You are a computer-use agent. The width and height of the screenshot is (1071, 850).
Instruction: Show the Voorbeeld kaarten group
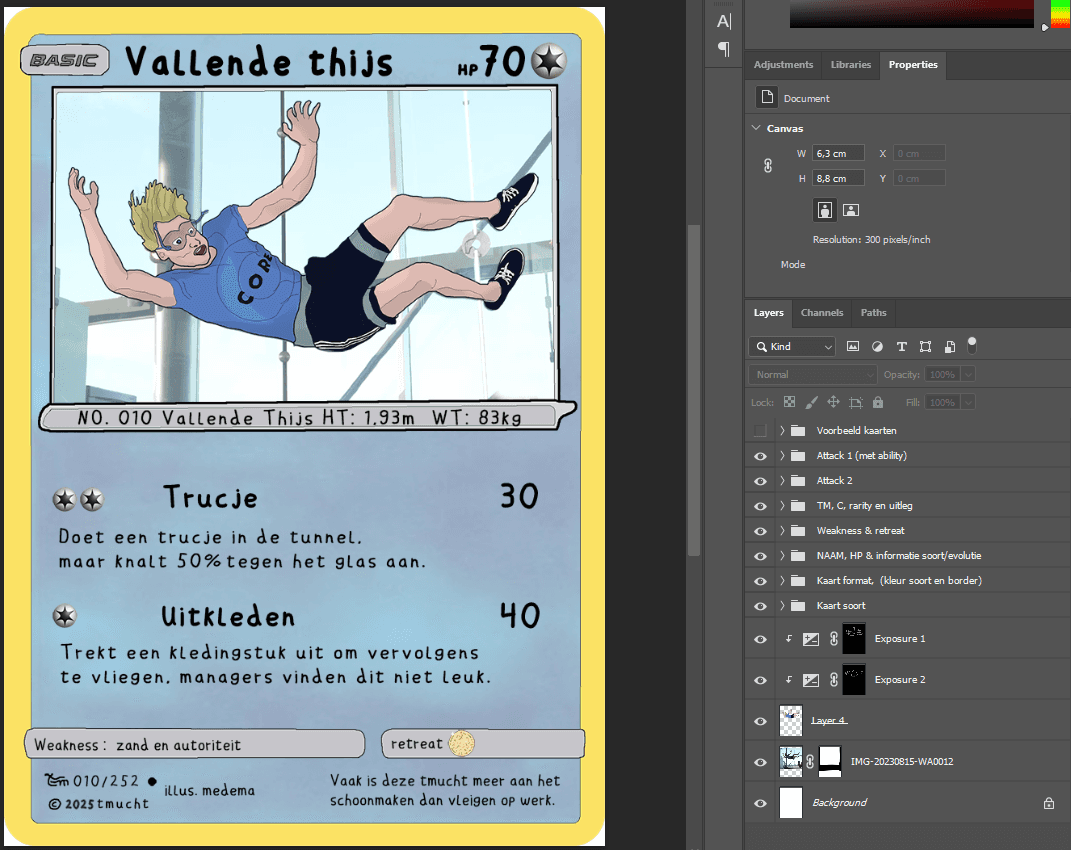[x=760, y=430]
